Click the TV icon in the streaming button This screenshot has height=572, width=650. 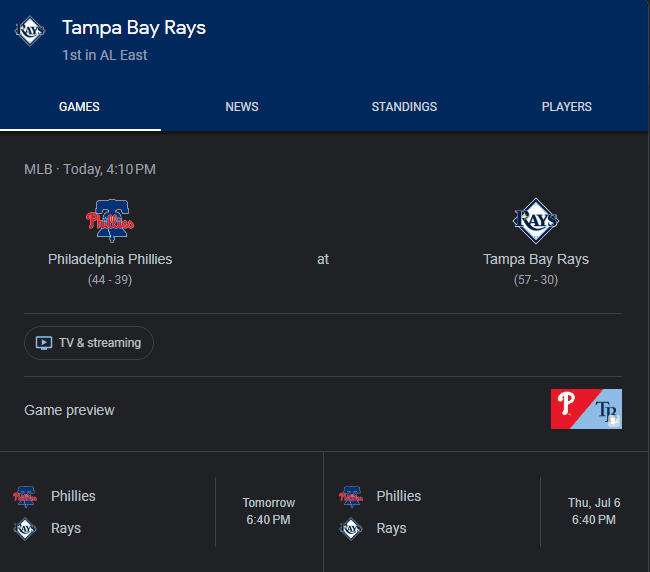[44, 343]
